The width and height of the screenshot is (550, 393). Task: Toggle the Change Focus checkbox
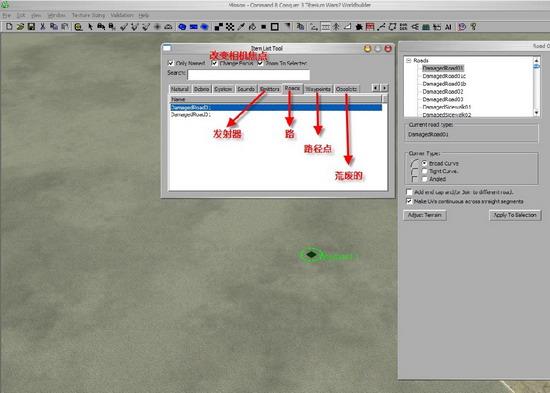click(215, 63)
